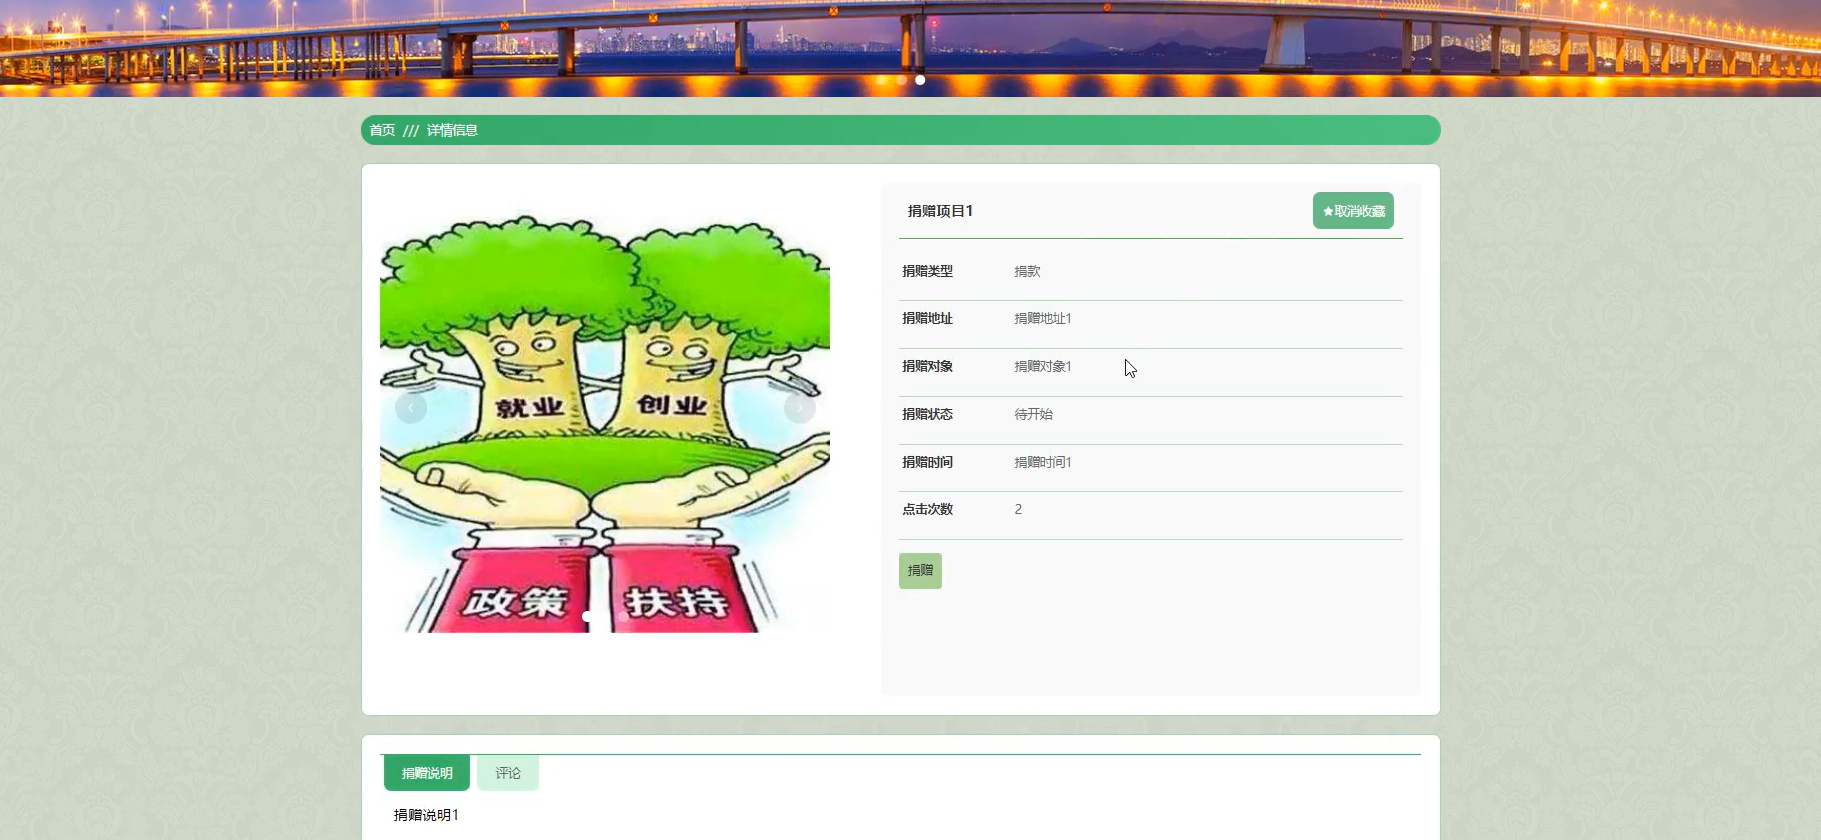
Task: Click the 捐赠 donate button
Action: pos(920,571)
